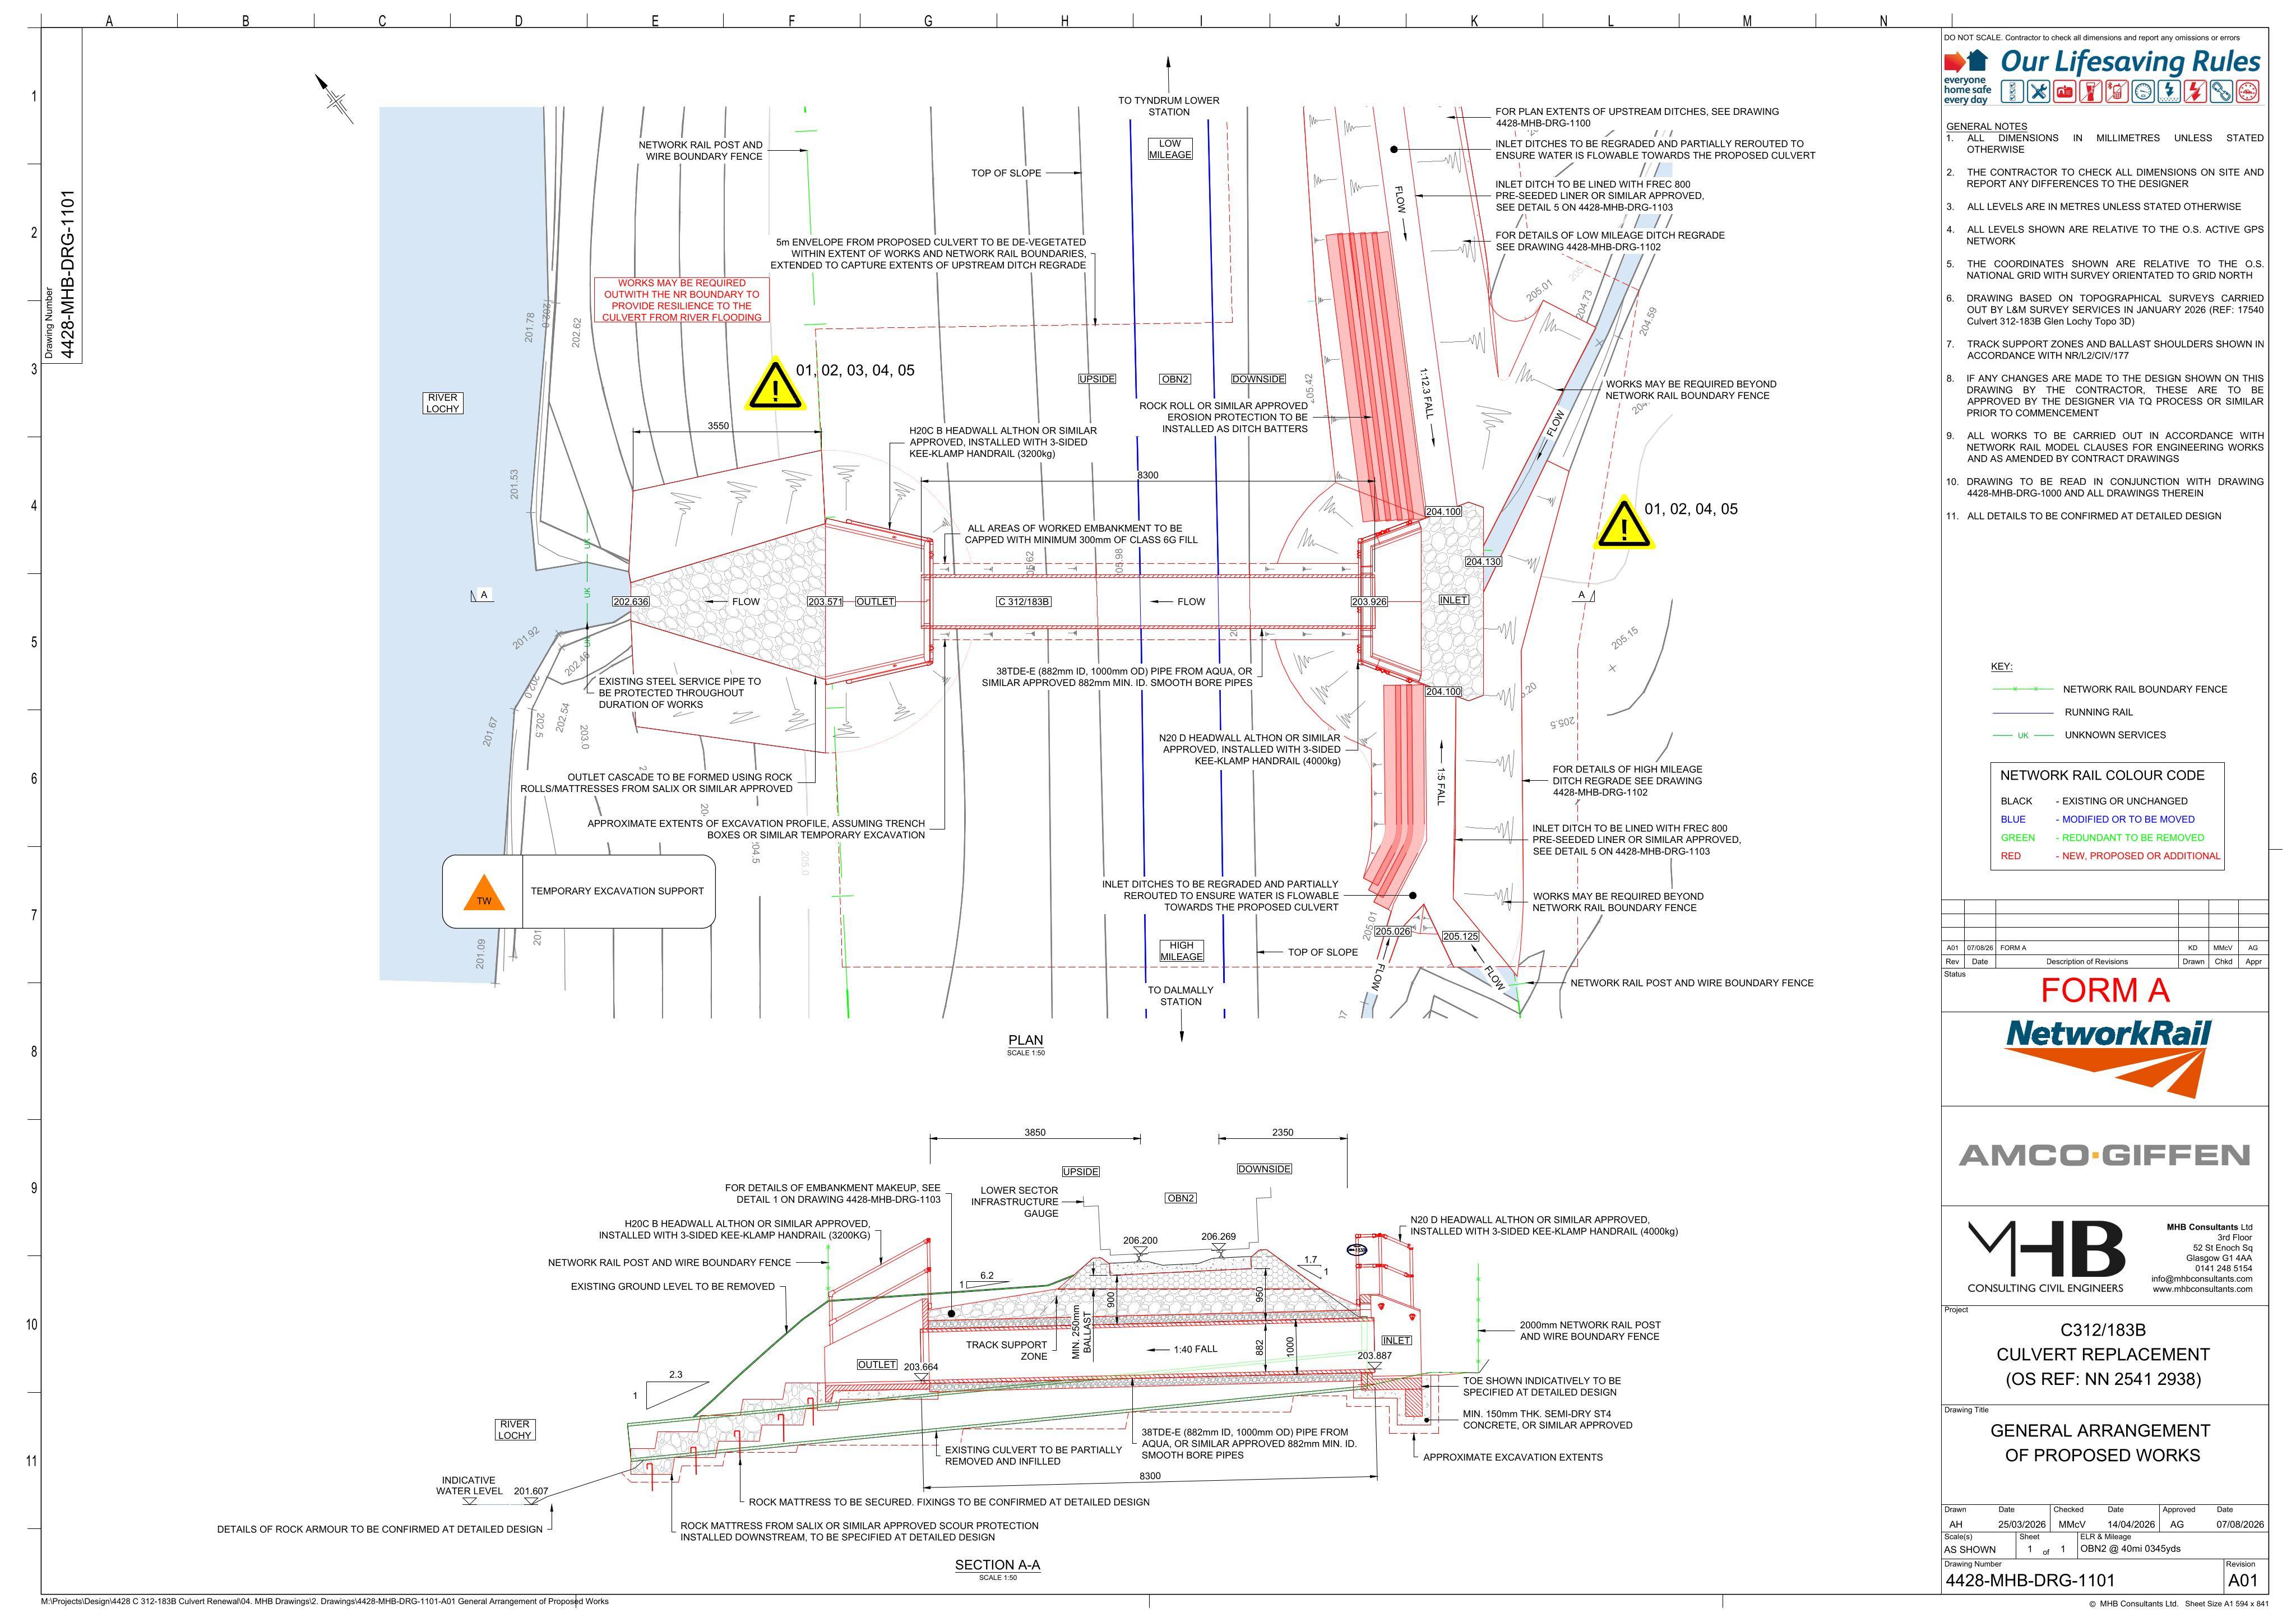The width and height of the screenshot is (2296, 1622).
Task: Click the PLAN view title
Action: (x=1026, y=1040)
